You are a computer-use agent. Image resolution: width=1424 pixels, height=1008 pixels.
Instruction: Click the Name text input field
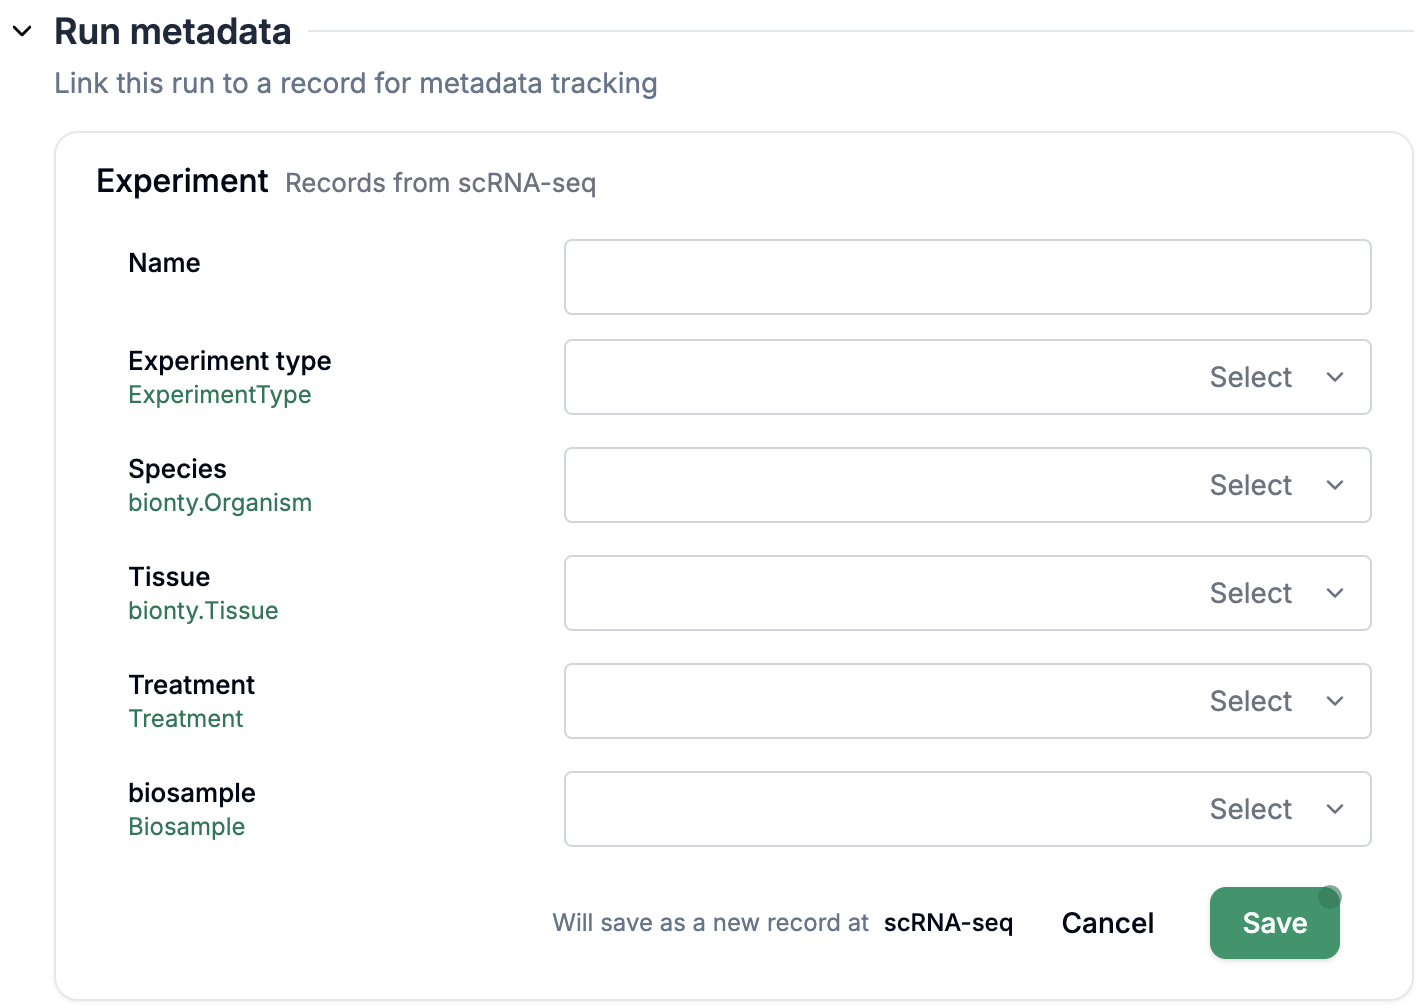point(966,277)
